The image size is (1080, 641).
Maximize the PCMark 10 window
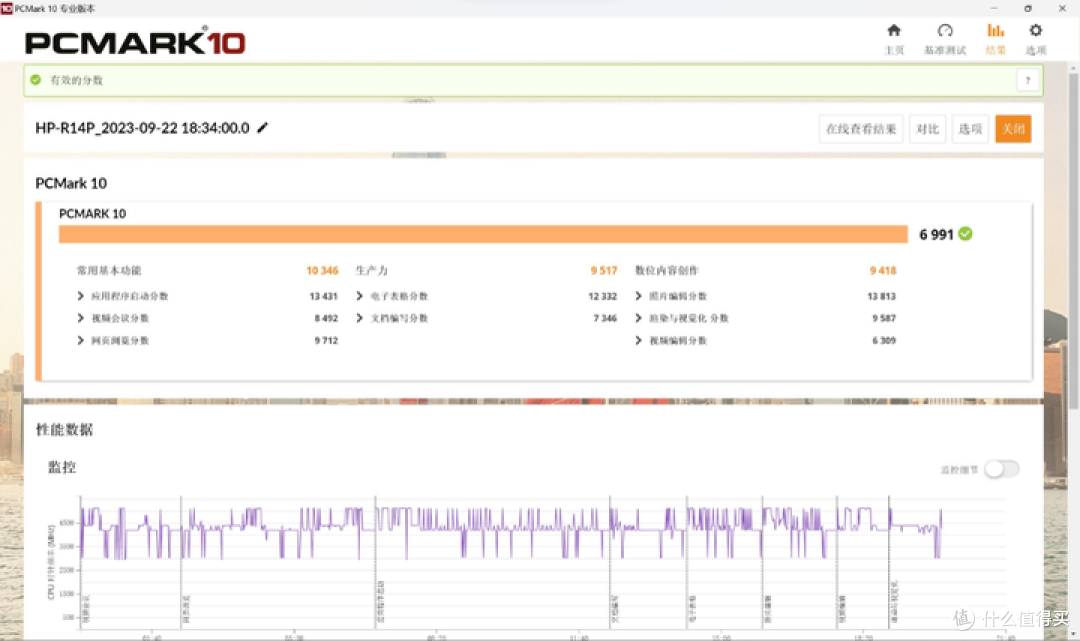pos(1028,8)
